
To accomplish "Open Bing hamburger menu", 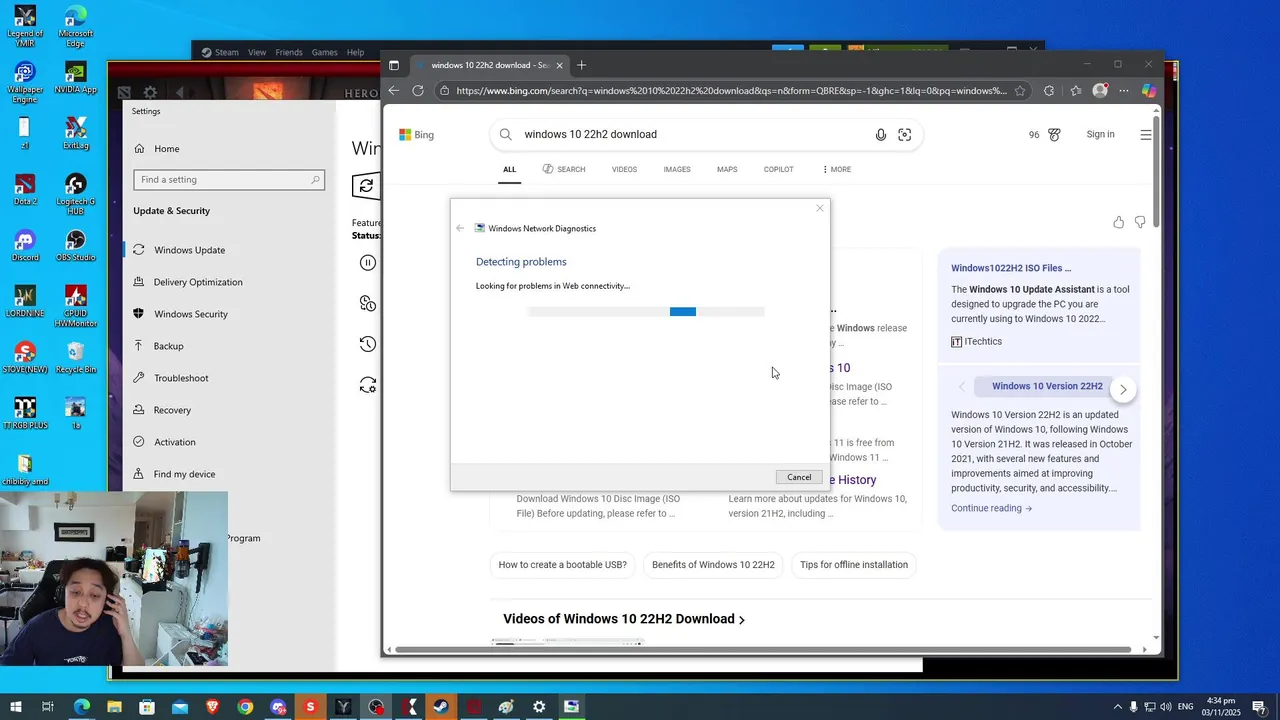I will point(1146,135).
